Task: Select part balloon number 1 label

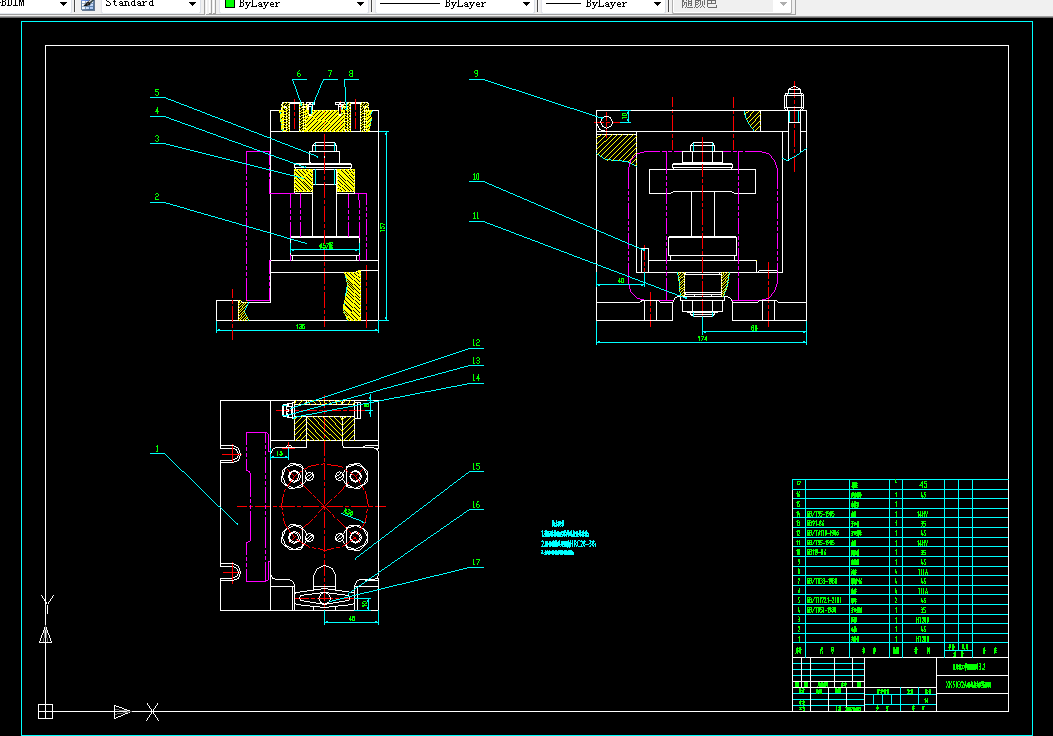Action: (157, 449)
